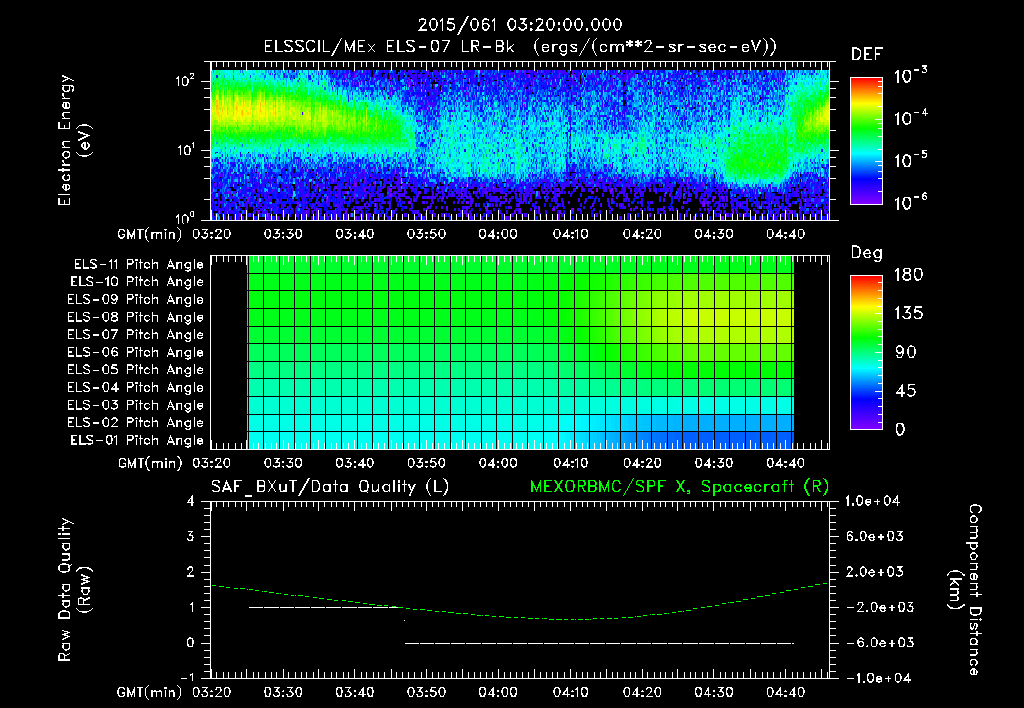1024x708 pixels.
Task: Click 04:30 time label under pitch angle panel
Action: tap(713, 463)
